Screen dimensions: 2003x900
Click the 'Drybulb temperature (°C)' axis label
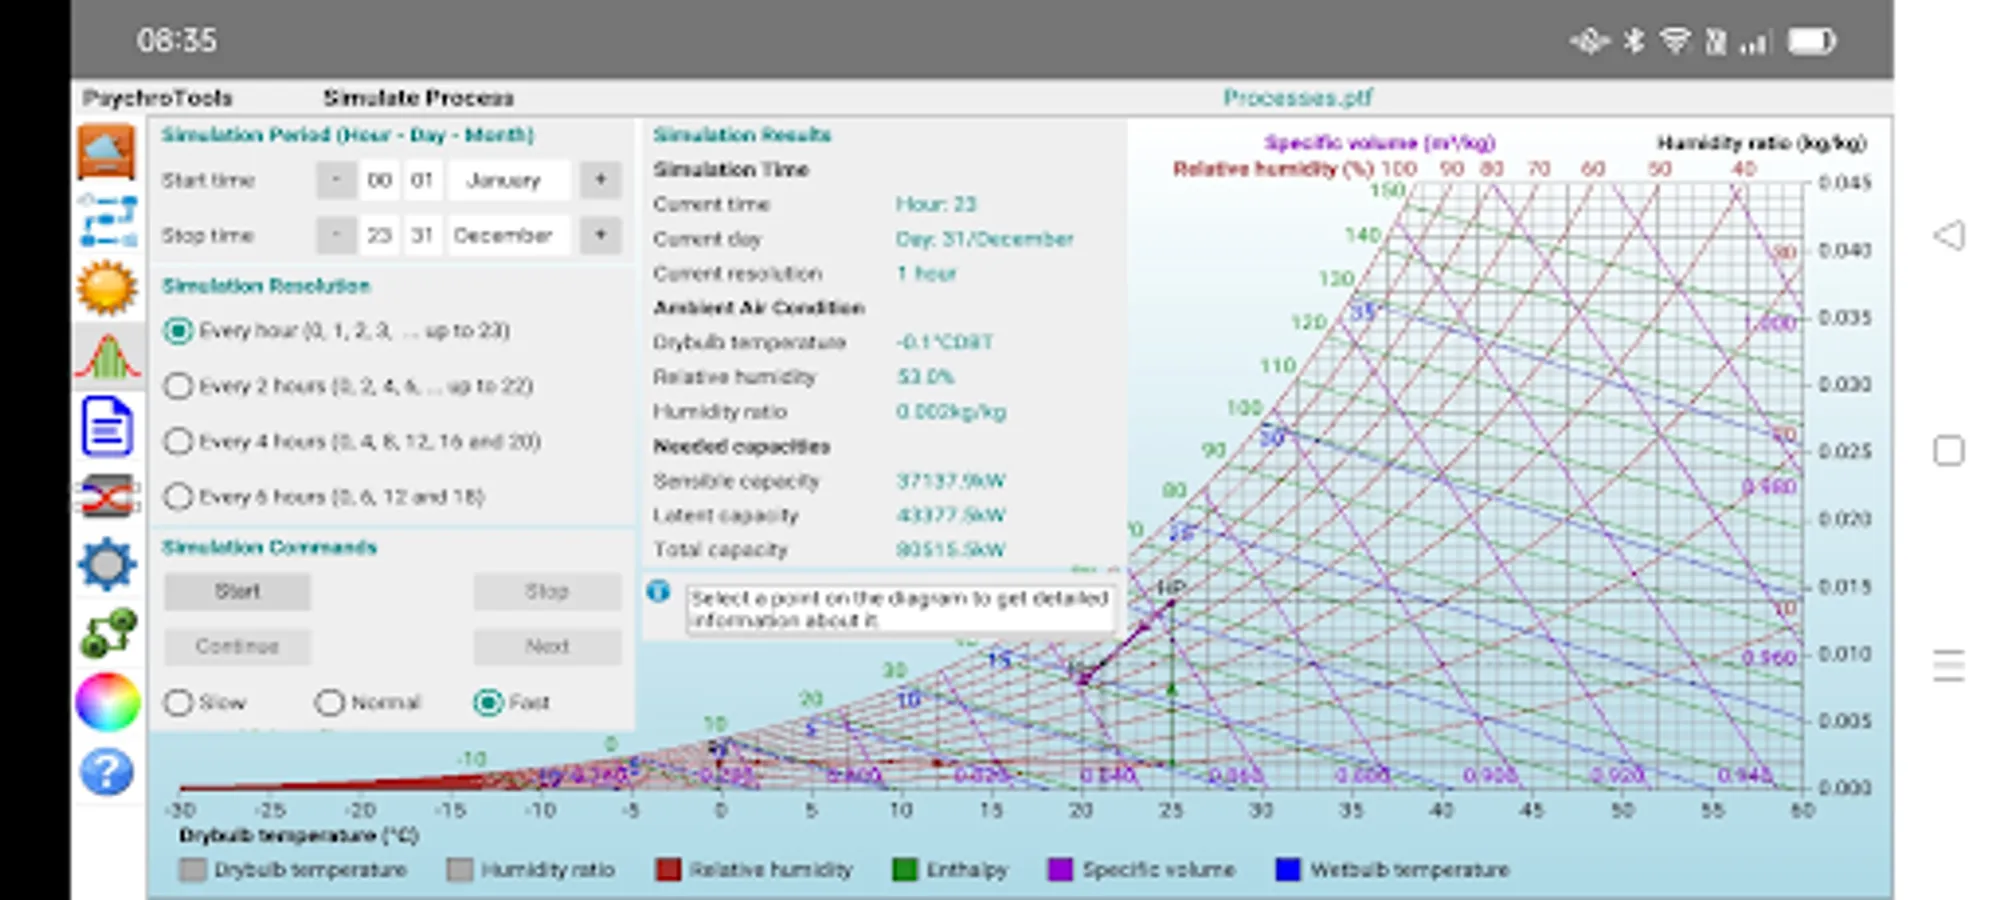pos(299,835)
